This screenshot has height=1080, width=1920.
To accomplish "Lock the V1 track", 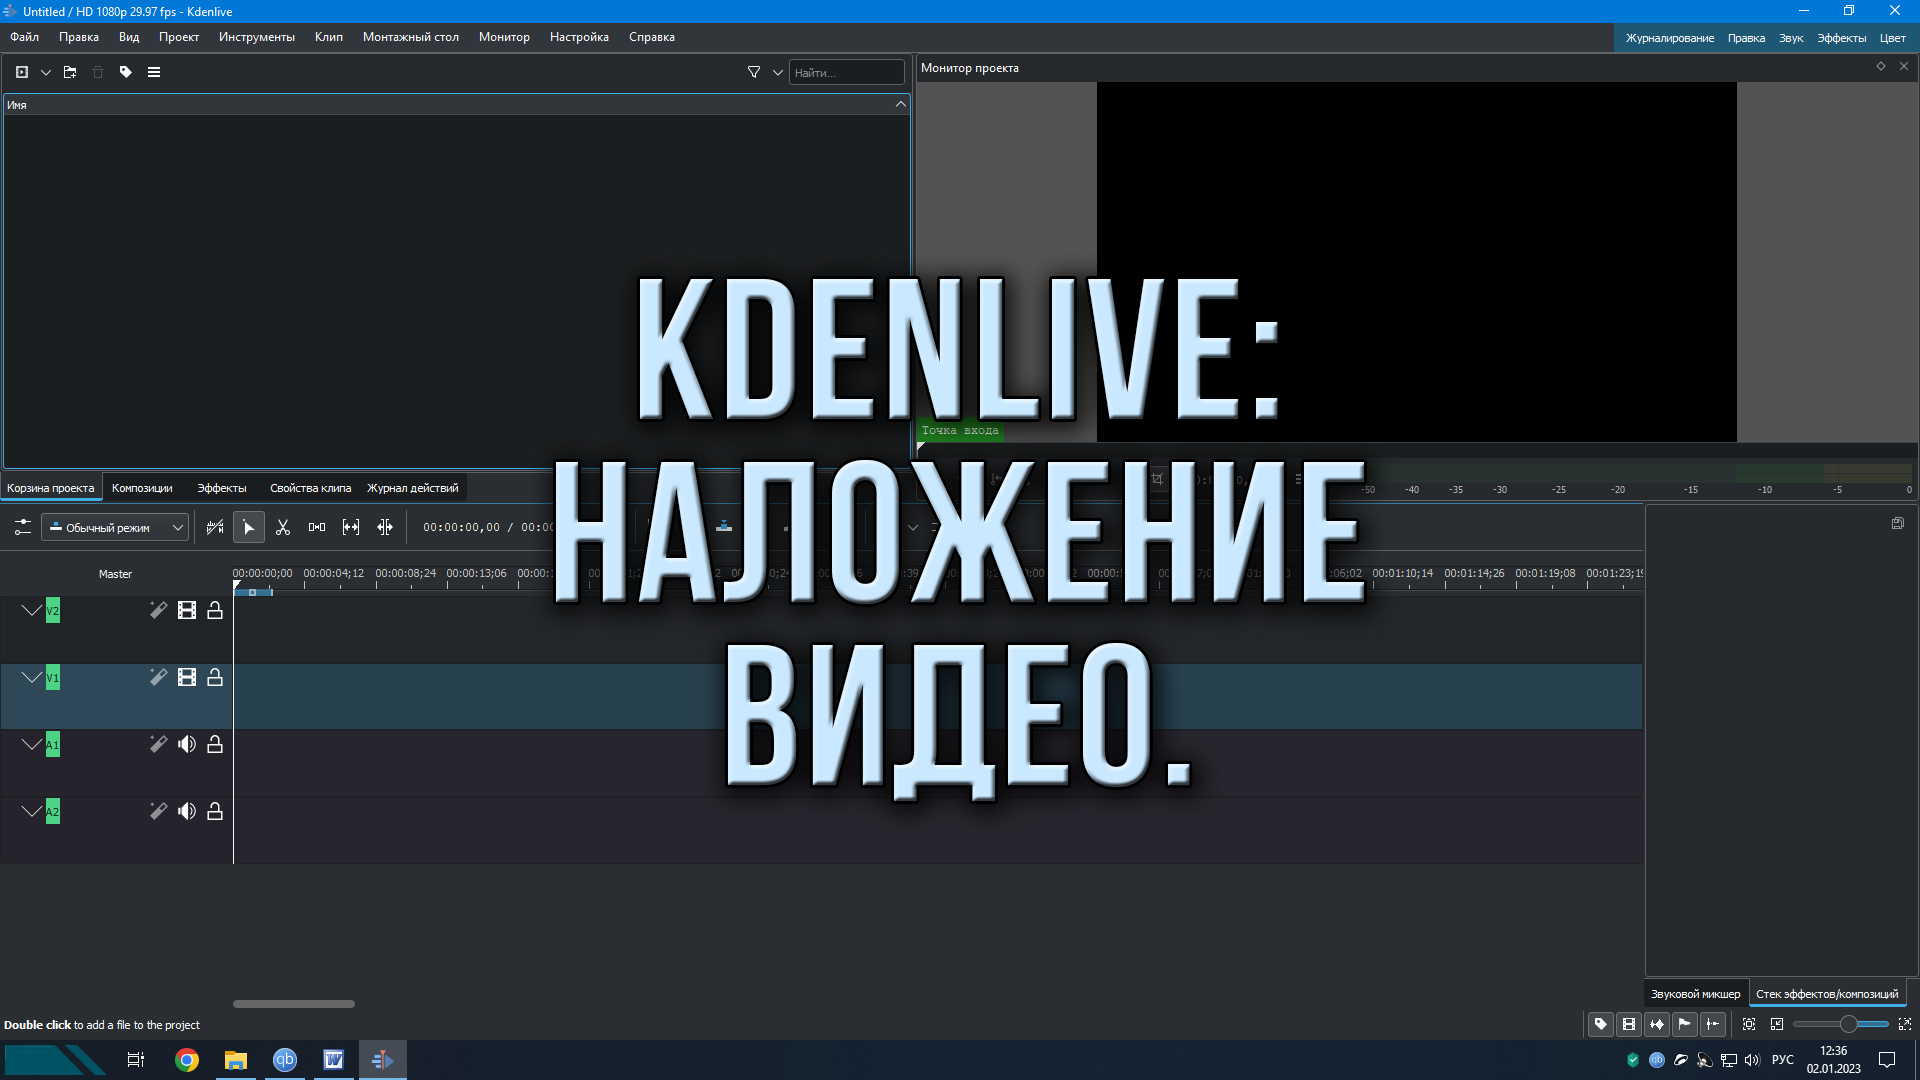I will pyautogui.click(x=215, y=677).
